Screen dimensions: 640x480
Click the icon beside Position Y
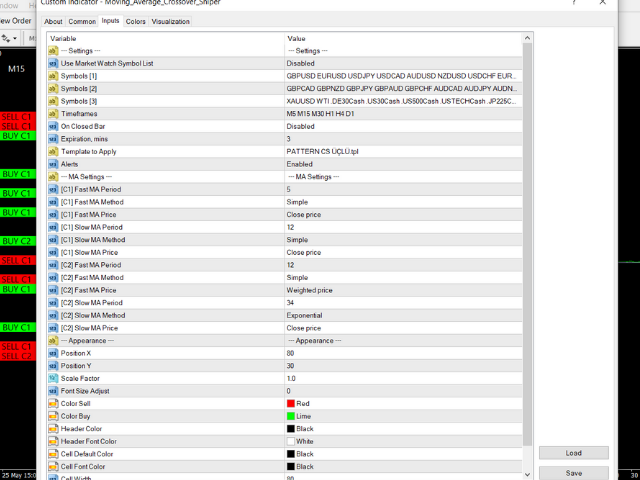click(x=53, y=366)
